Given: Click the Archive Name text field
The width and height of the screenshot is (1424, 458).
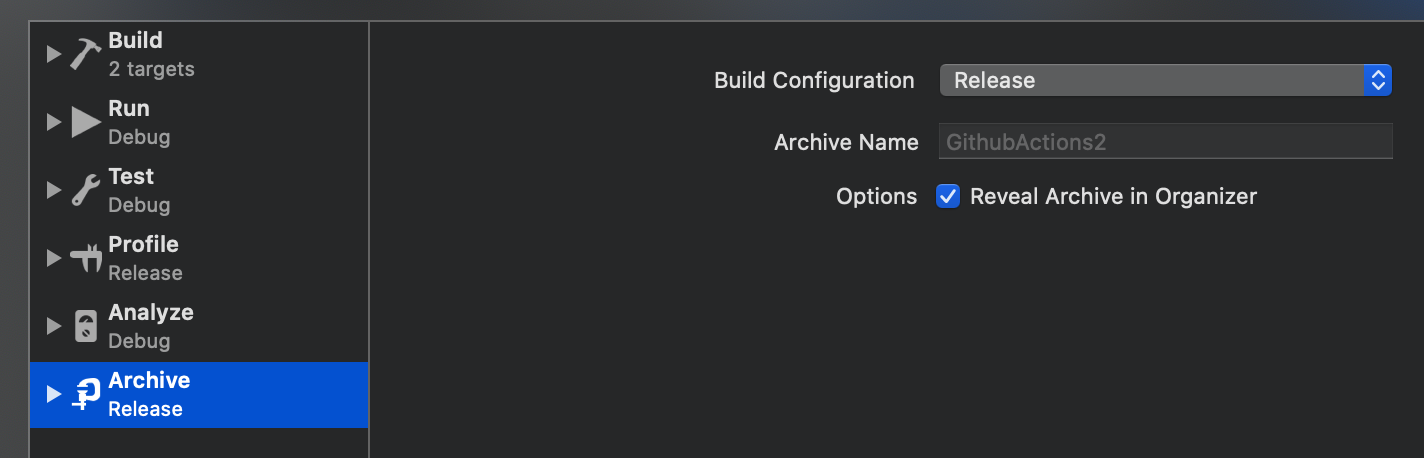Looking at the screenshot, I should (x=1166, y=142).
